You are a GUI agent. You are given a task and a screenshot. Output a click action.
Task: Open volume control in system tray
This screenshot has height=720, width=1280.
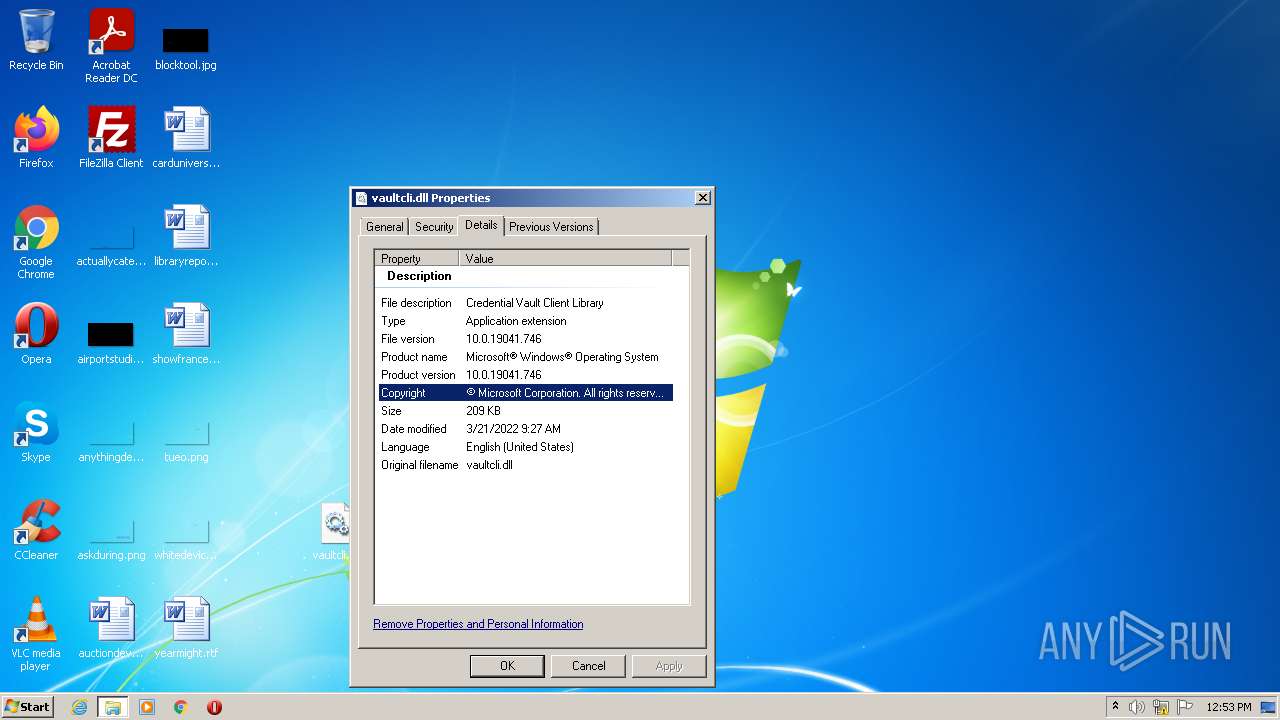(x=1137, y=707)
